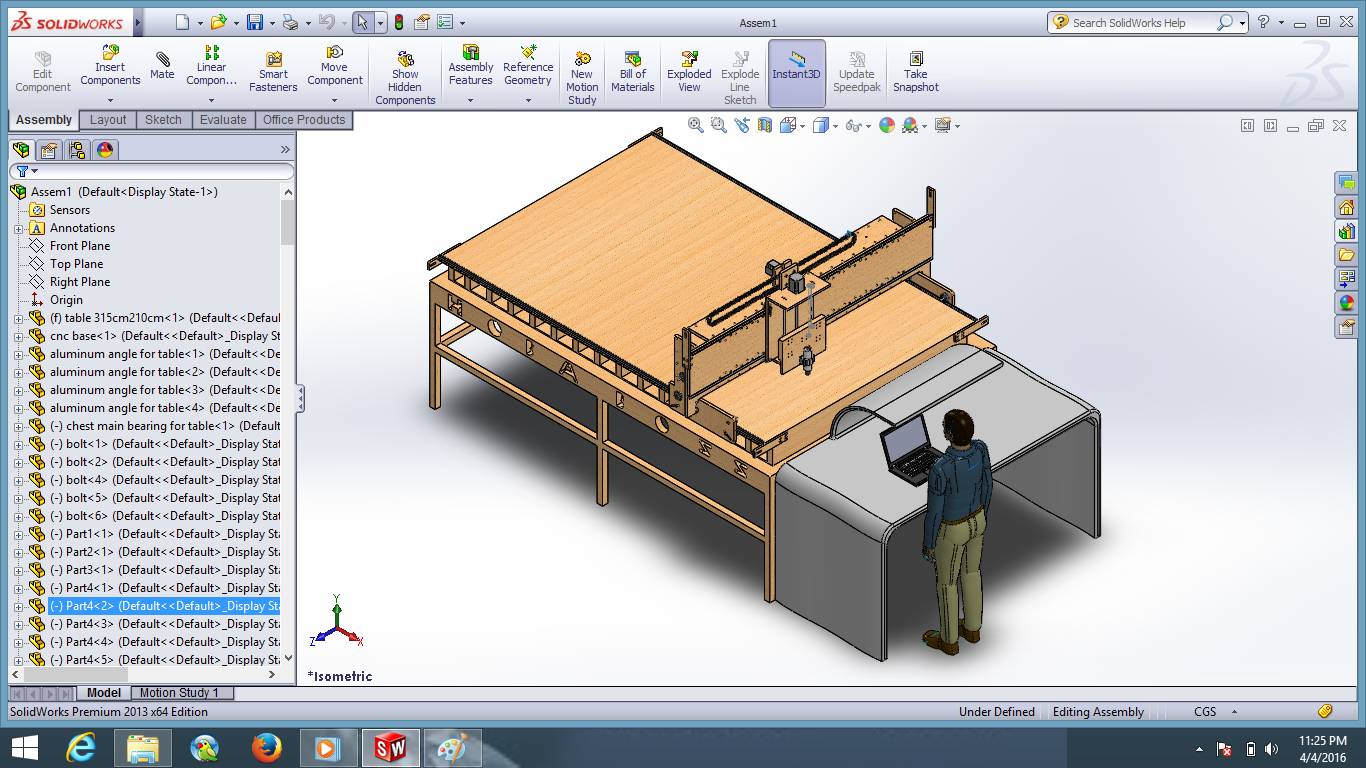Image resolution: width=1366 pixels, height=768 pixels.
Task: Click the Zoom to Fit icon
Action: [x=696, y=125]
